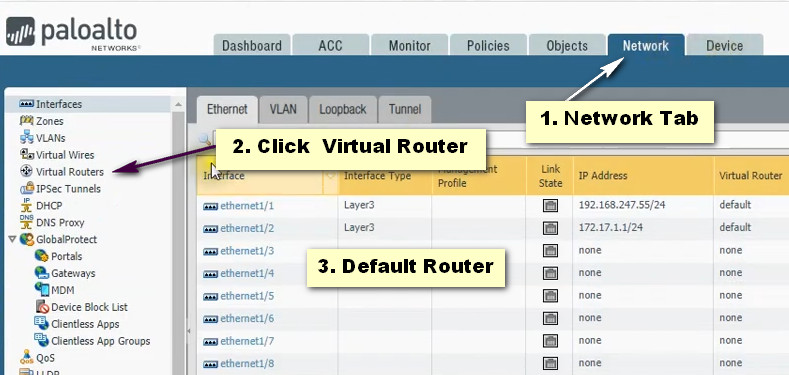Open Interface column dropdown arrow

click(x=331, y=176)
